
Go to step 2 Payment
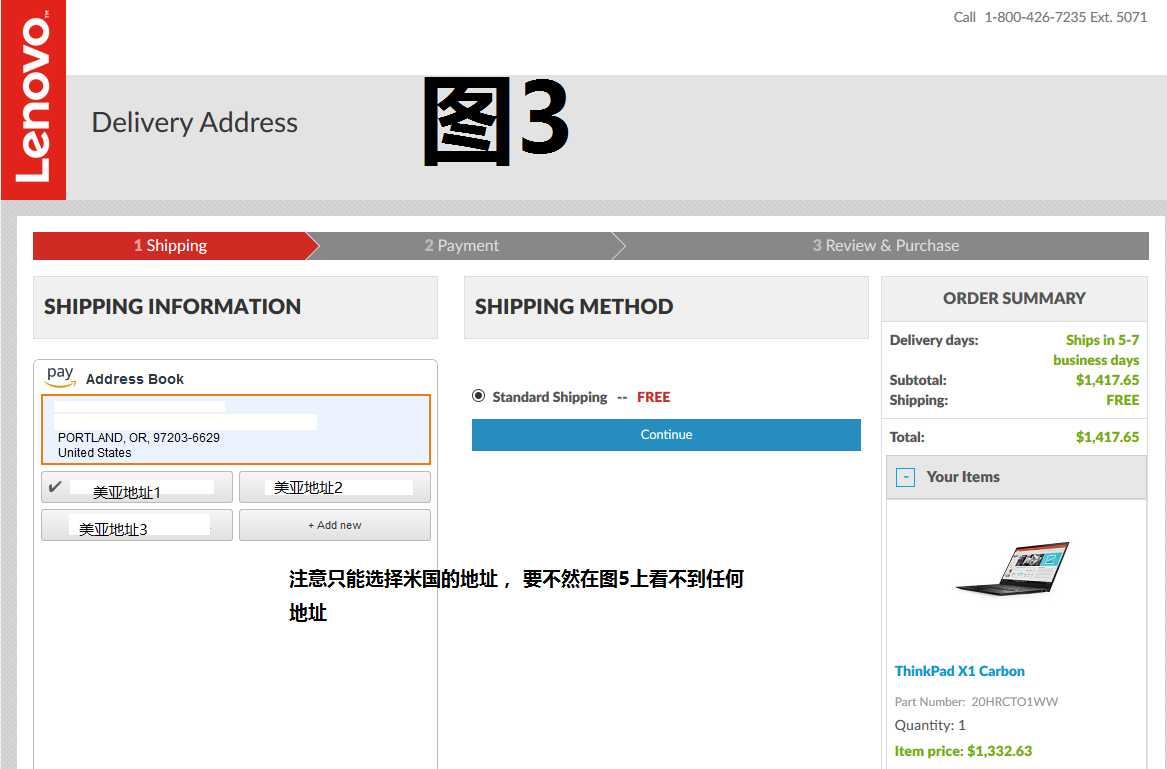461,246
